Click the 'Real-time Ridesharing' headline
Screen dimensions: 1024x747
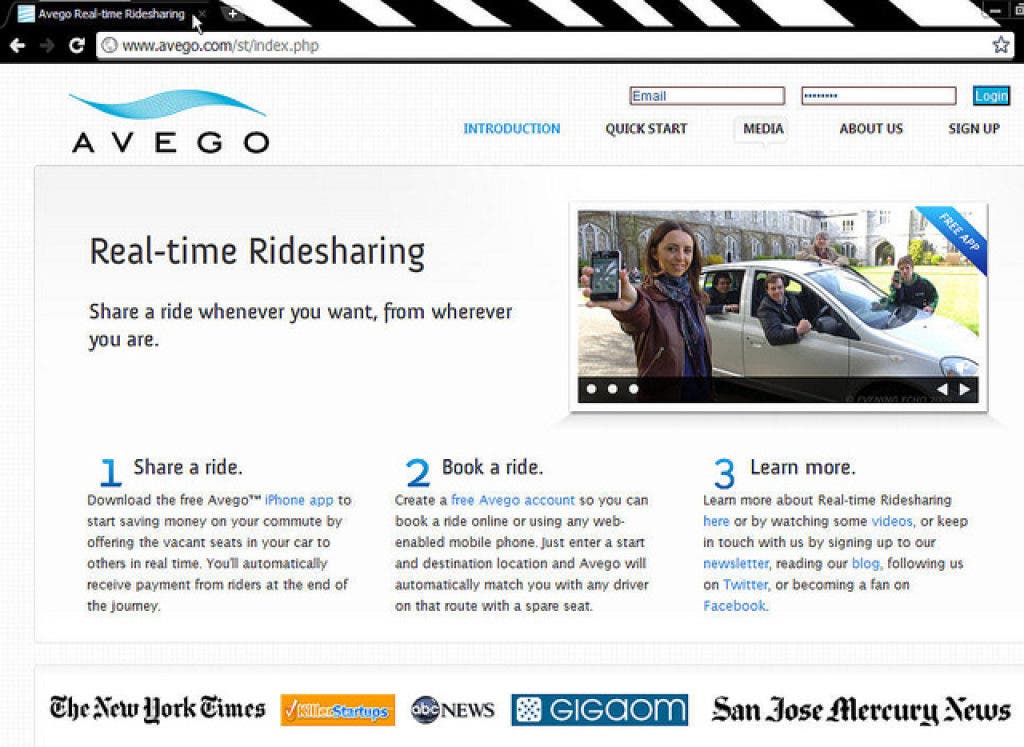tap(257, 252)
